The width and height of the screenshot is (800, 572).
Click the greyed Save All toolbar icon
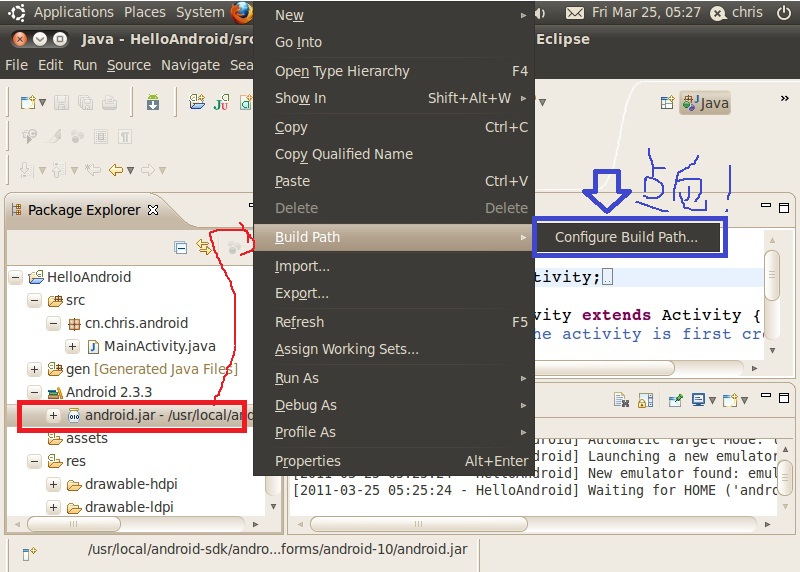(85, 103)
